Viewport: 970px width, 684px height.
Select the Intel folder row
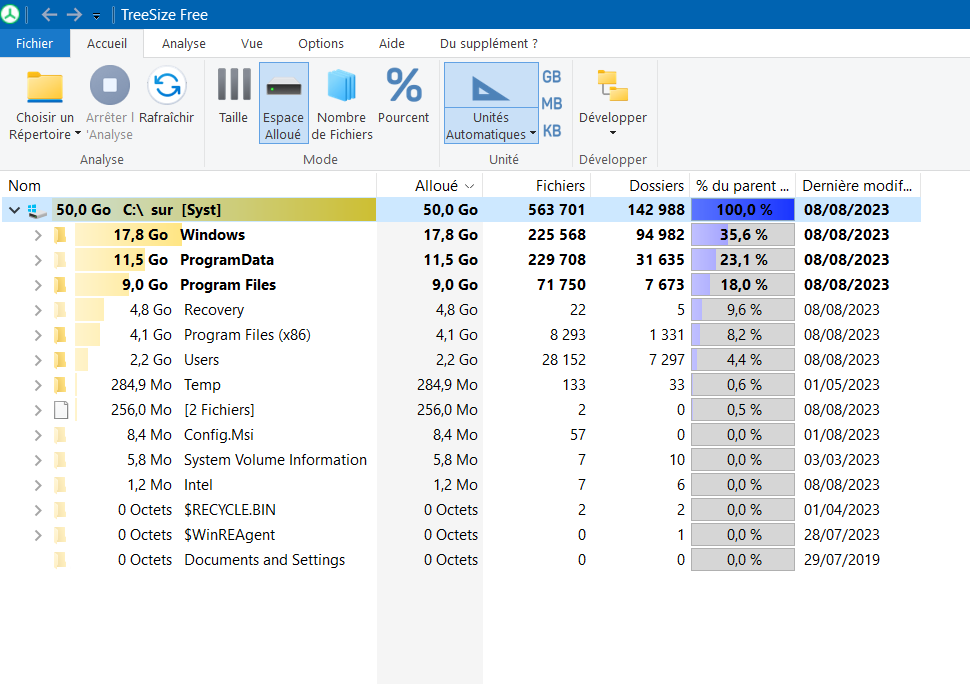pyautogui.click(x=460, y=485)
